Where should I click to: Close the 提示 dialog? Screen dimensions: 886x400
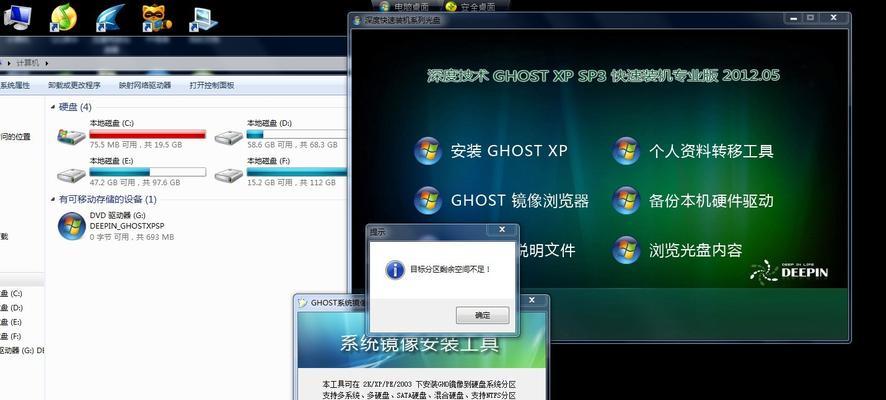(x=502, y=229)
